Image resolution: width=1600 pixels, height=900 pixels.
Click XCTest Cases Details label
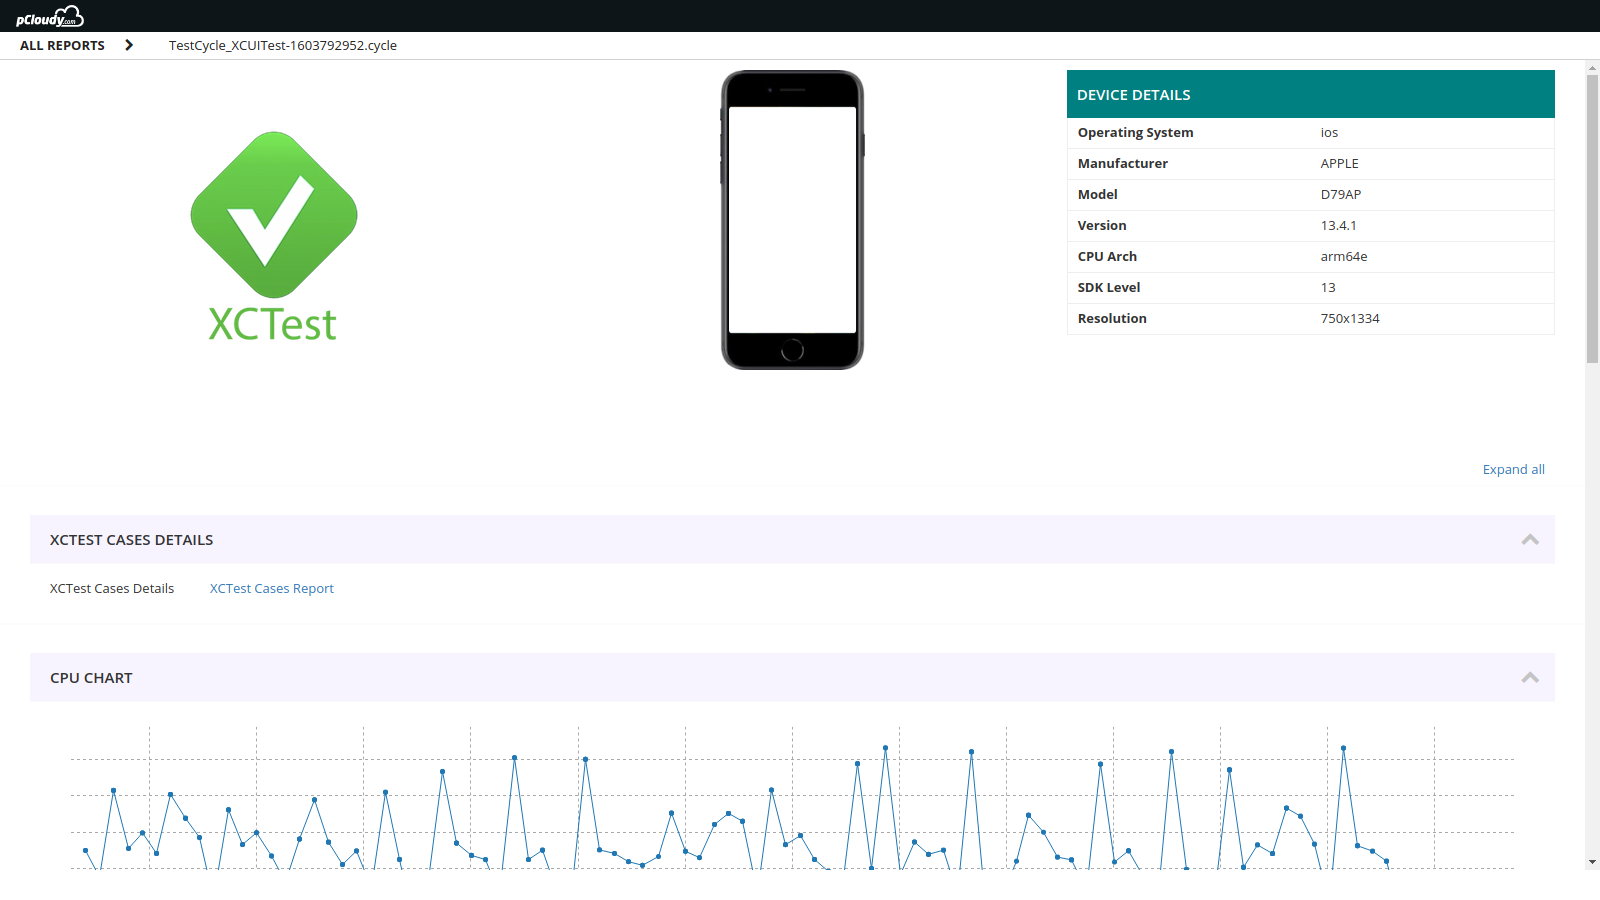tap(112, 588)
